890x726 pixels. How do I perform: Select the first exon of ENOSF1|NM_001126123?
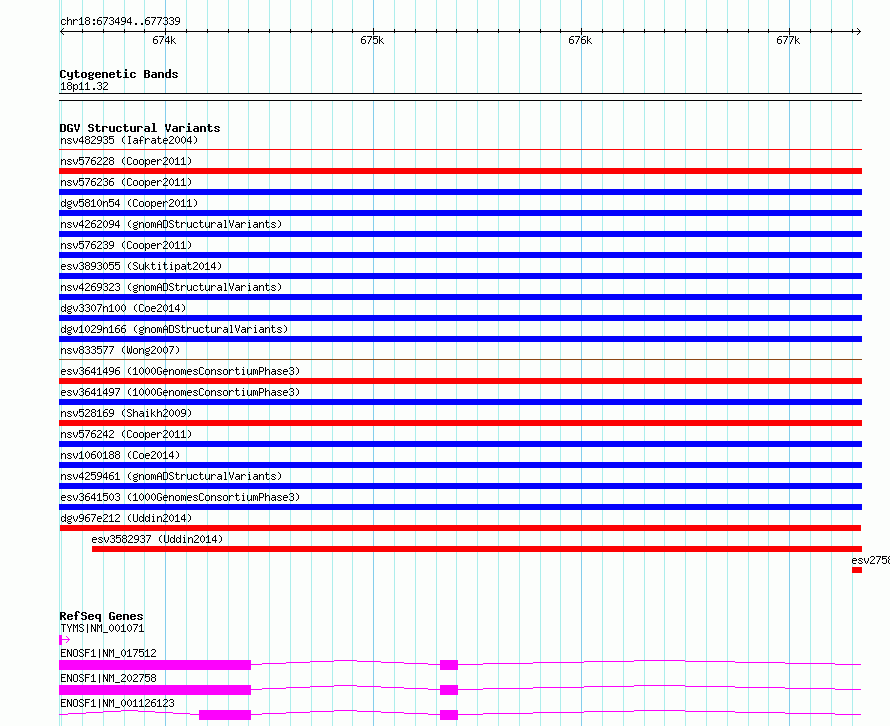click(x=225, y=715)
